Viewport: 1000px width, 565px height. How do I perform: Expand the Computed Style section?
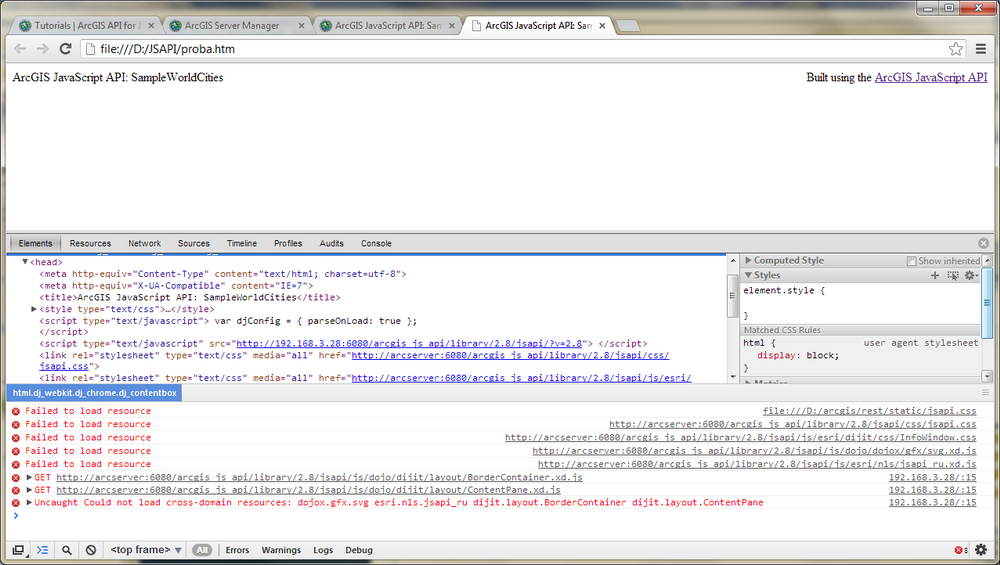click(x=748, y=260)
